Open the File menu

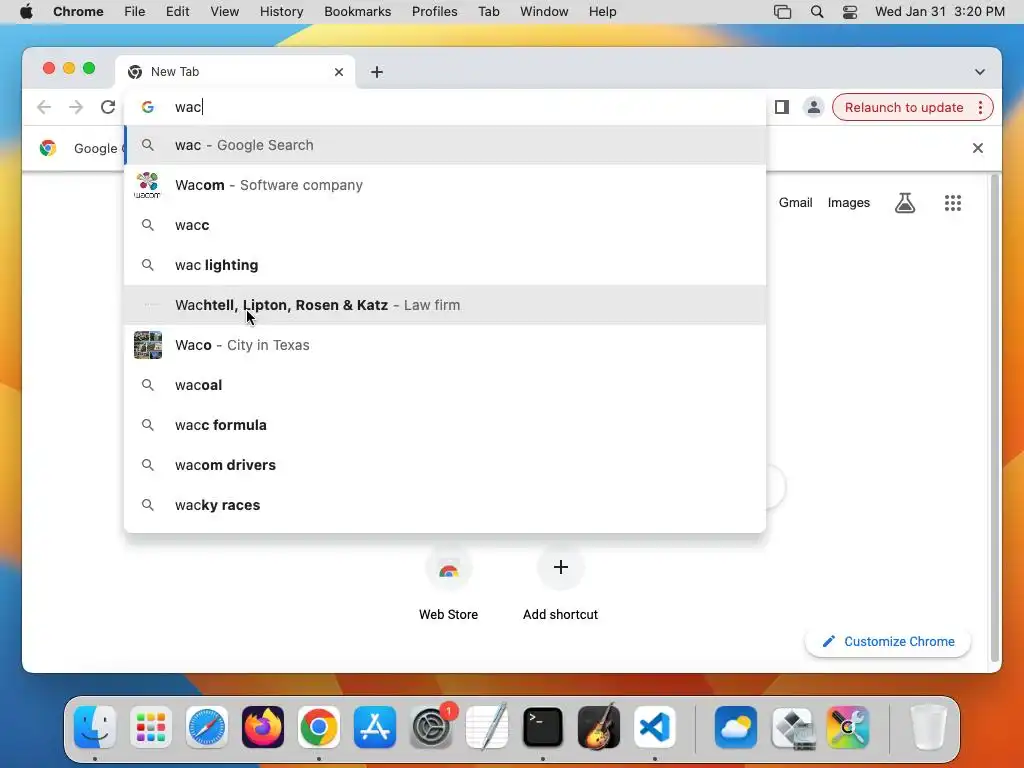tap(135, 12)
